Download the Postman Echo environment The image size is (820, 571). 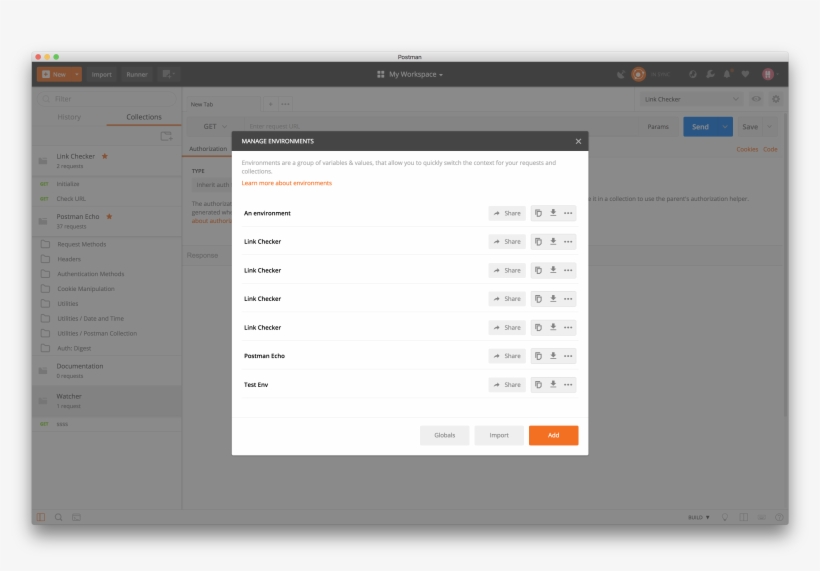tap(553, 356)
